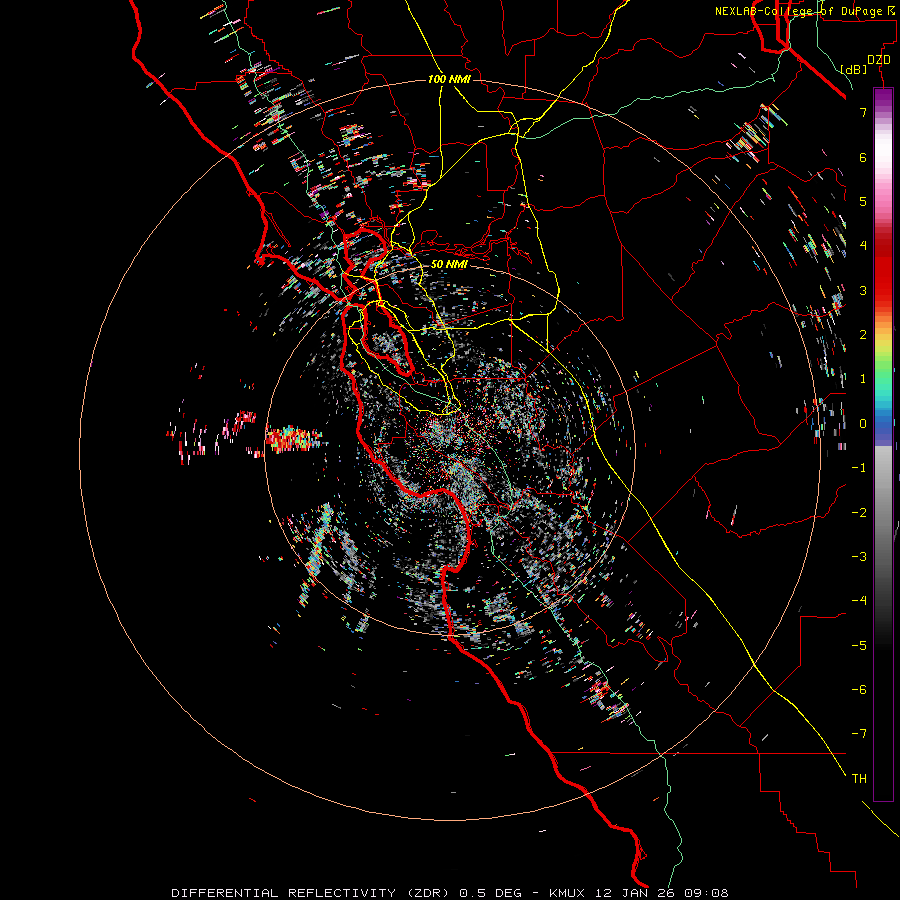Click the 100 NMI range ring label

(x=449, y=79)
